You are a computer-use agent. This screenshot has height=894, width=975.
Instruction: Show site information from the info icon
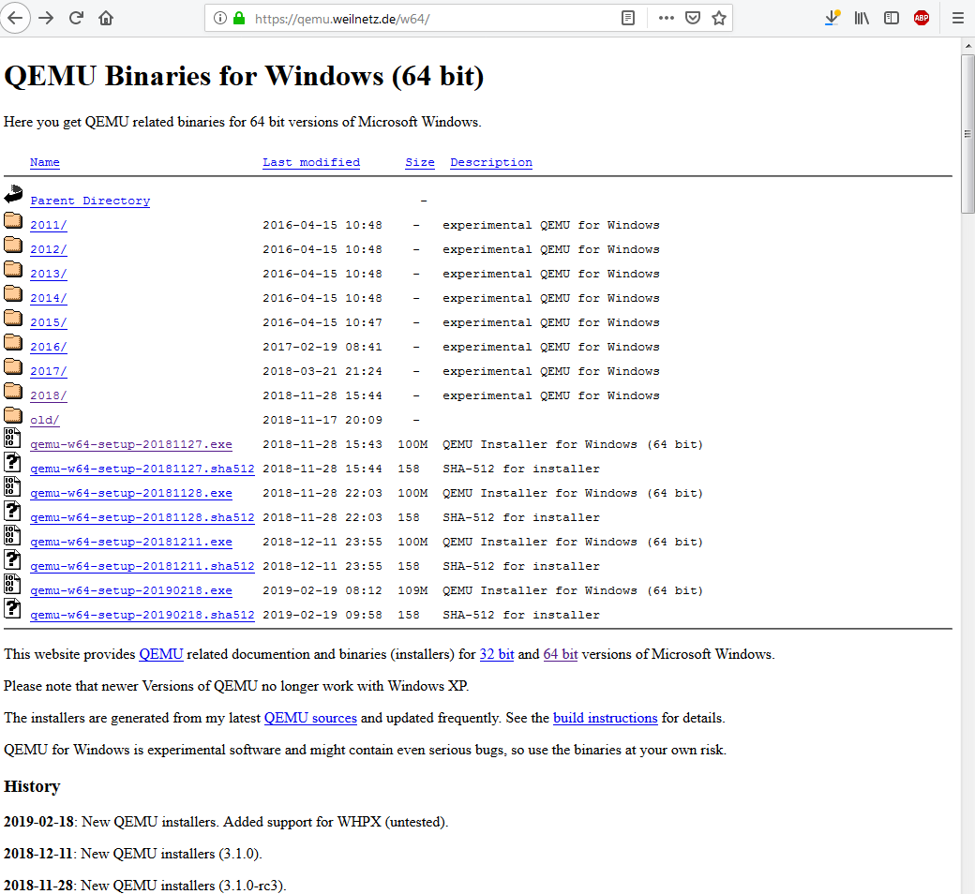tap(219, 18)
